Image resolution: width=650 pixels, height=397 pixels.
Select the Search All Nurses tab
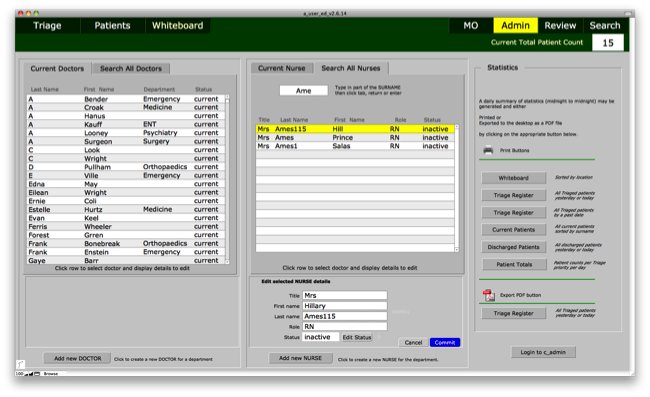click(351, 68)
